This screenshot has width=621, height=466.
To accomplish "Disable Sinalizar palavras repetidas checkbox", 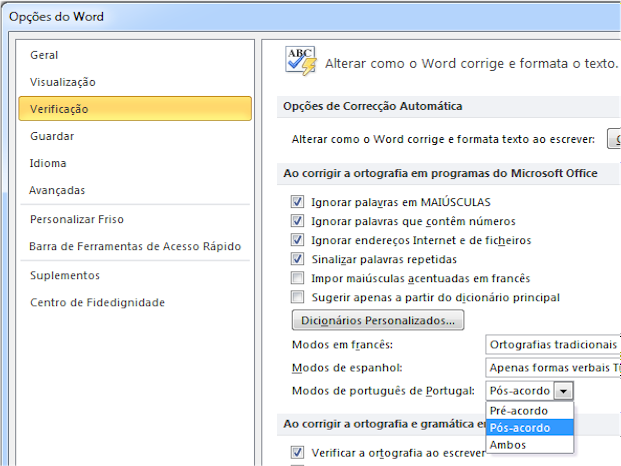I will [297, 259].
